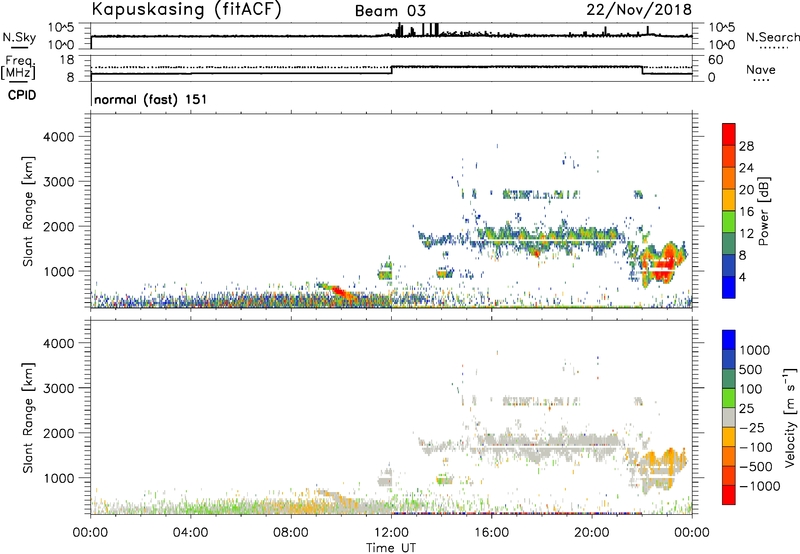This screenshot has width=800, height=554.
Task: Select the 'Kapuskasing (fitACF)' title text
Action: pyautogui.click(x=186, y=9)
